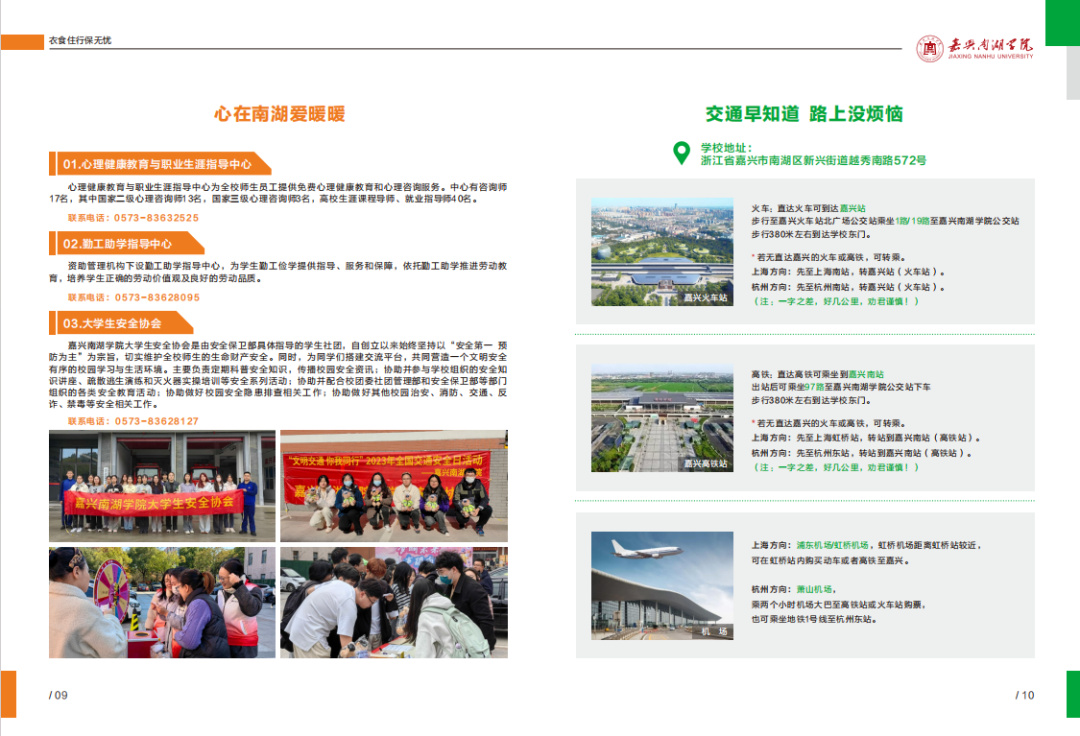This screenshot has width=1080, height=736.
Task: Click line 乘两个小时机场大巴至高铁站或火车站购票
Action: pyautogui.click(x=839, y=604)
